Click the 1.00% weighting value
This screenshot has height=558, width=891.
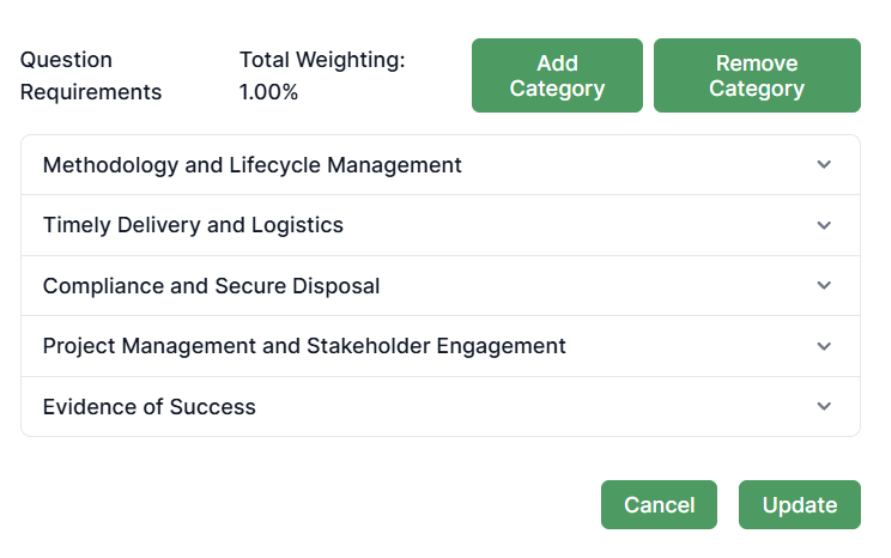tap(269, 92)
